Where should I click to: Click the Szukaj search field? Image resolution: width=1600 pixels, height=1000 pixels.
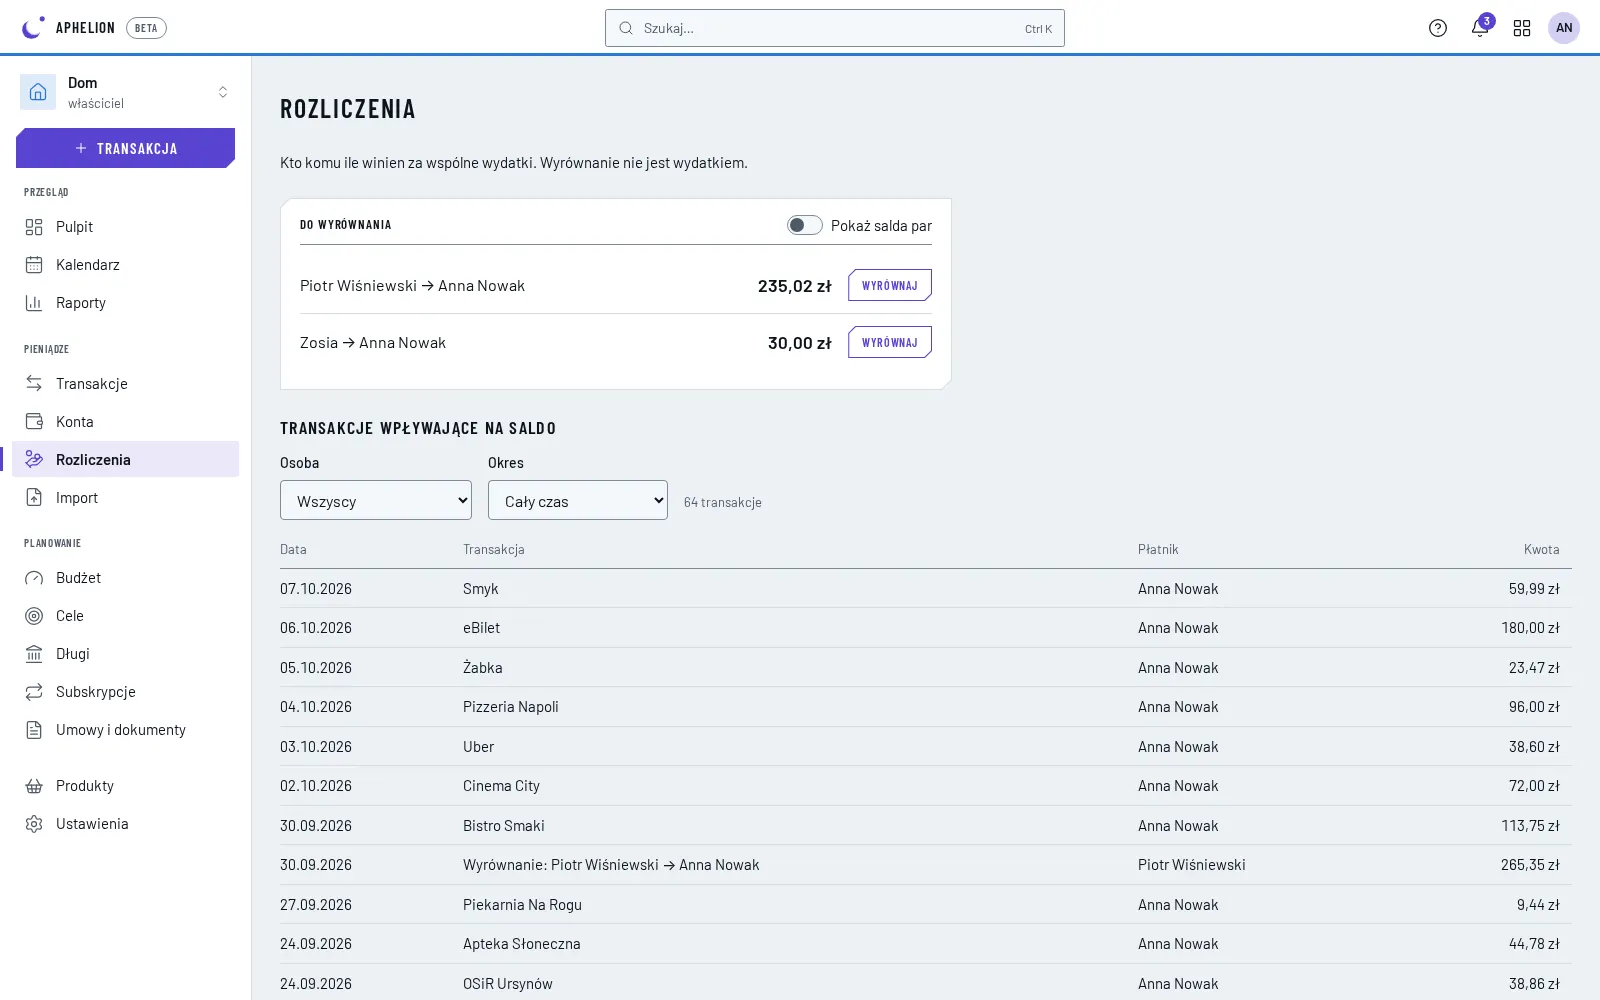pos(835,28)
